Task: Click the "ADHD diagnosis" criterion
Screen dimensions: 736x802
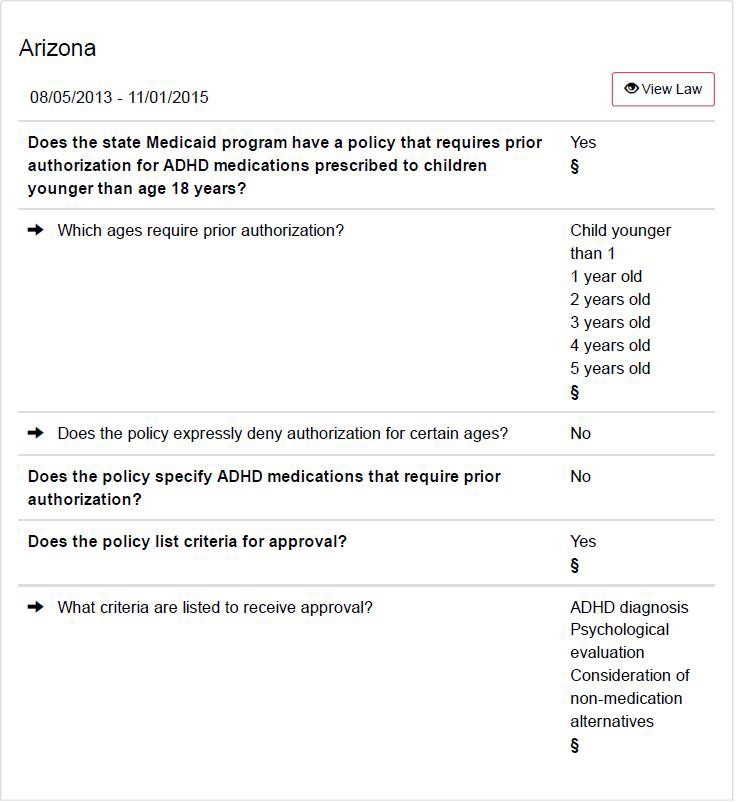Action: 629,607
